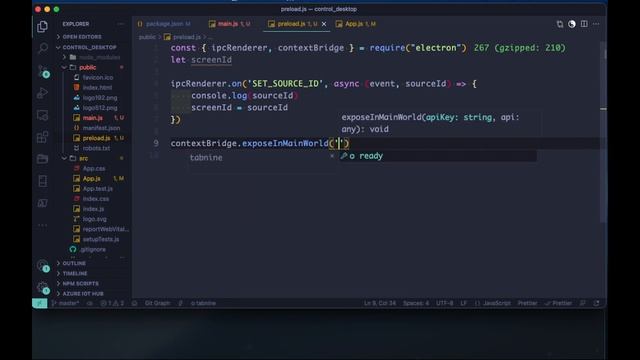Close the preload.js tab

pyautogui.click(x=324, y=24)
